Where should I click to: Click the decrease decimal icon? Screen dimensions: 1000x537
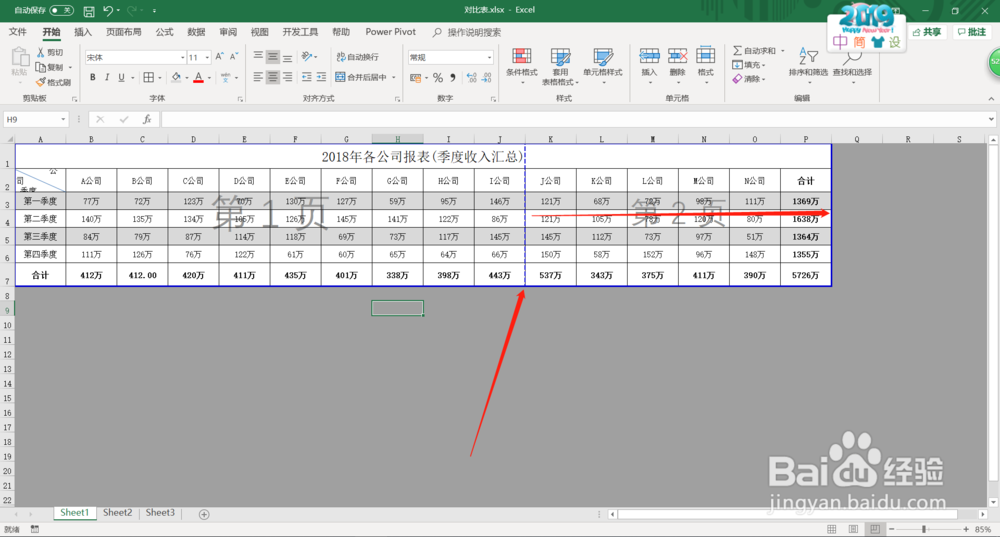[x=487, y=78]
